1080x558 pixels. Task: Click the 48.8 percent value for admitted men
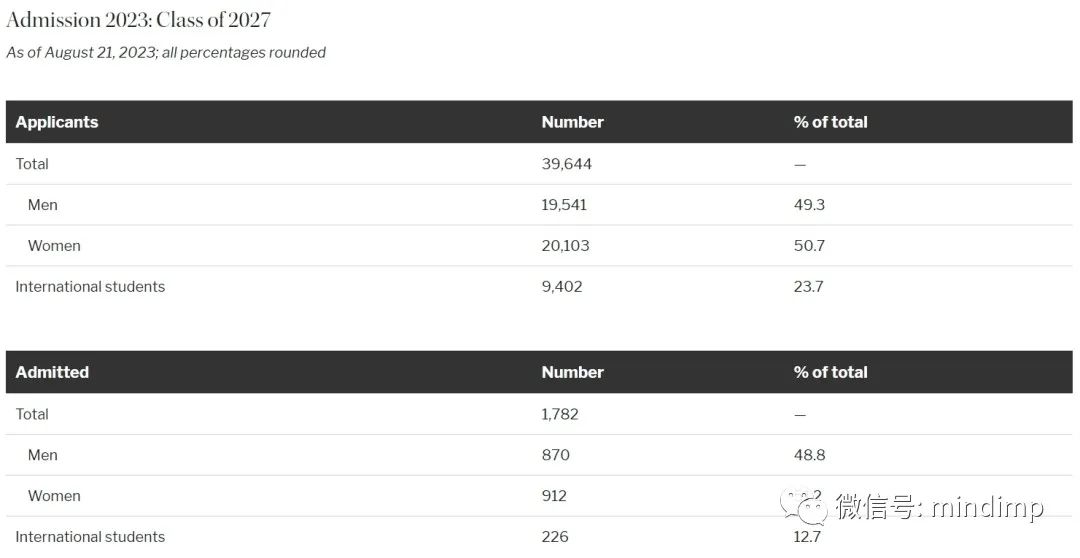[x=809, y=455]
